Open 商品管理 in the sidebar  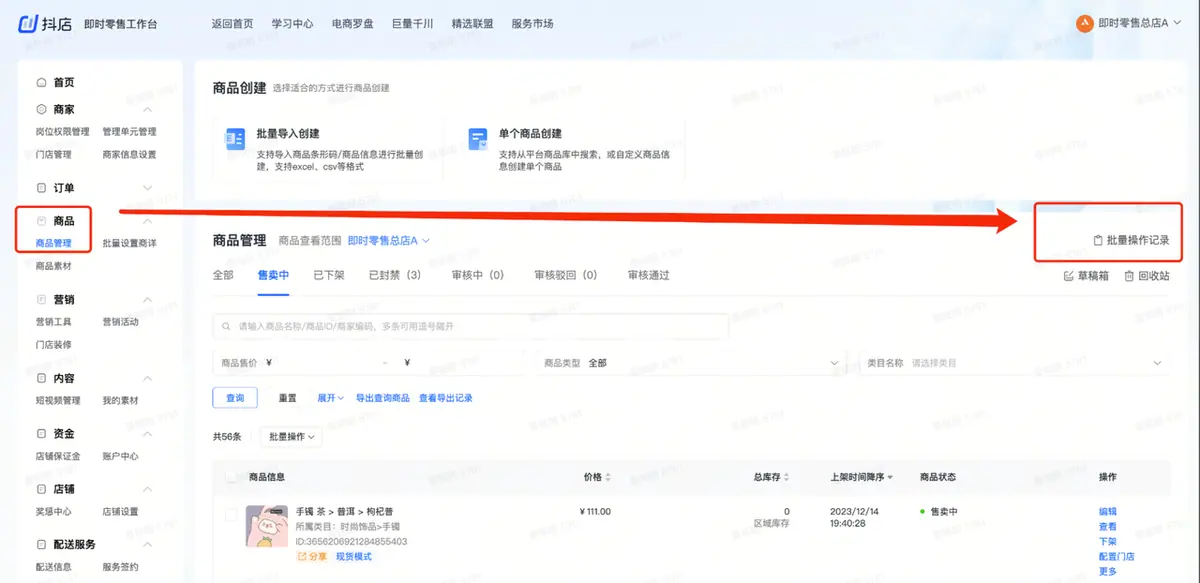tap(54, 243)
